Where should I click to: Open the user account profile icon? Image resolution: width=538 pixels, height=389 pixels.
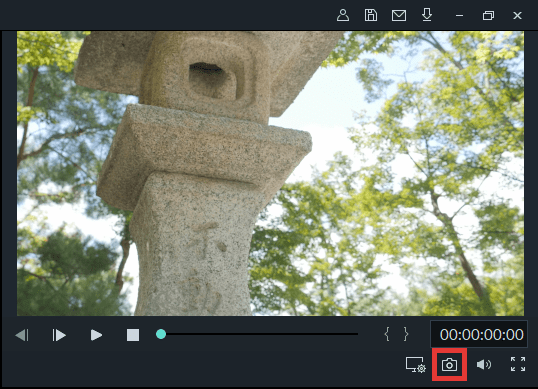coord(343,15)
